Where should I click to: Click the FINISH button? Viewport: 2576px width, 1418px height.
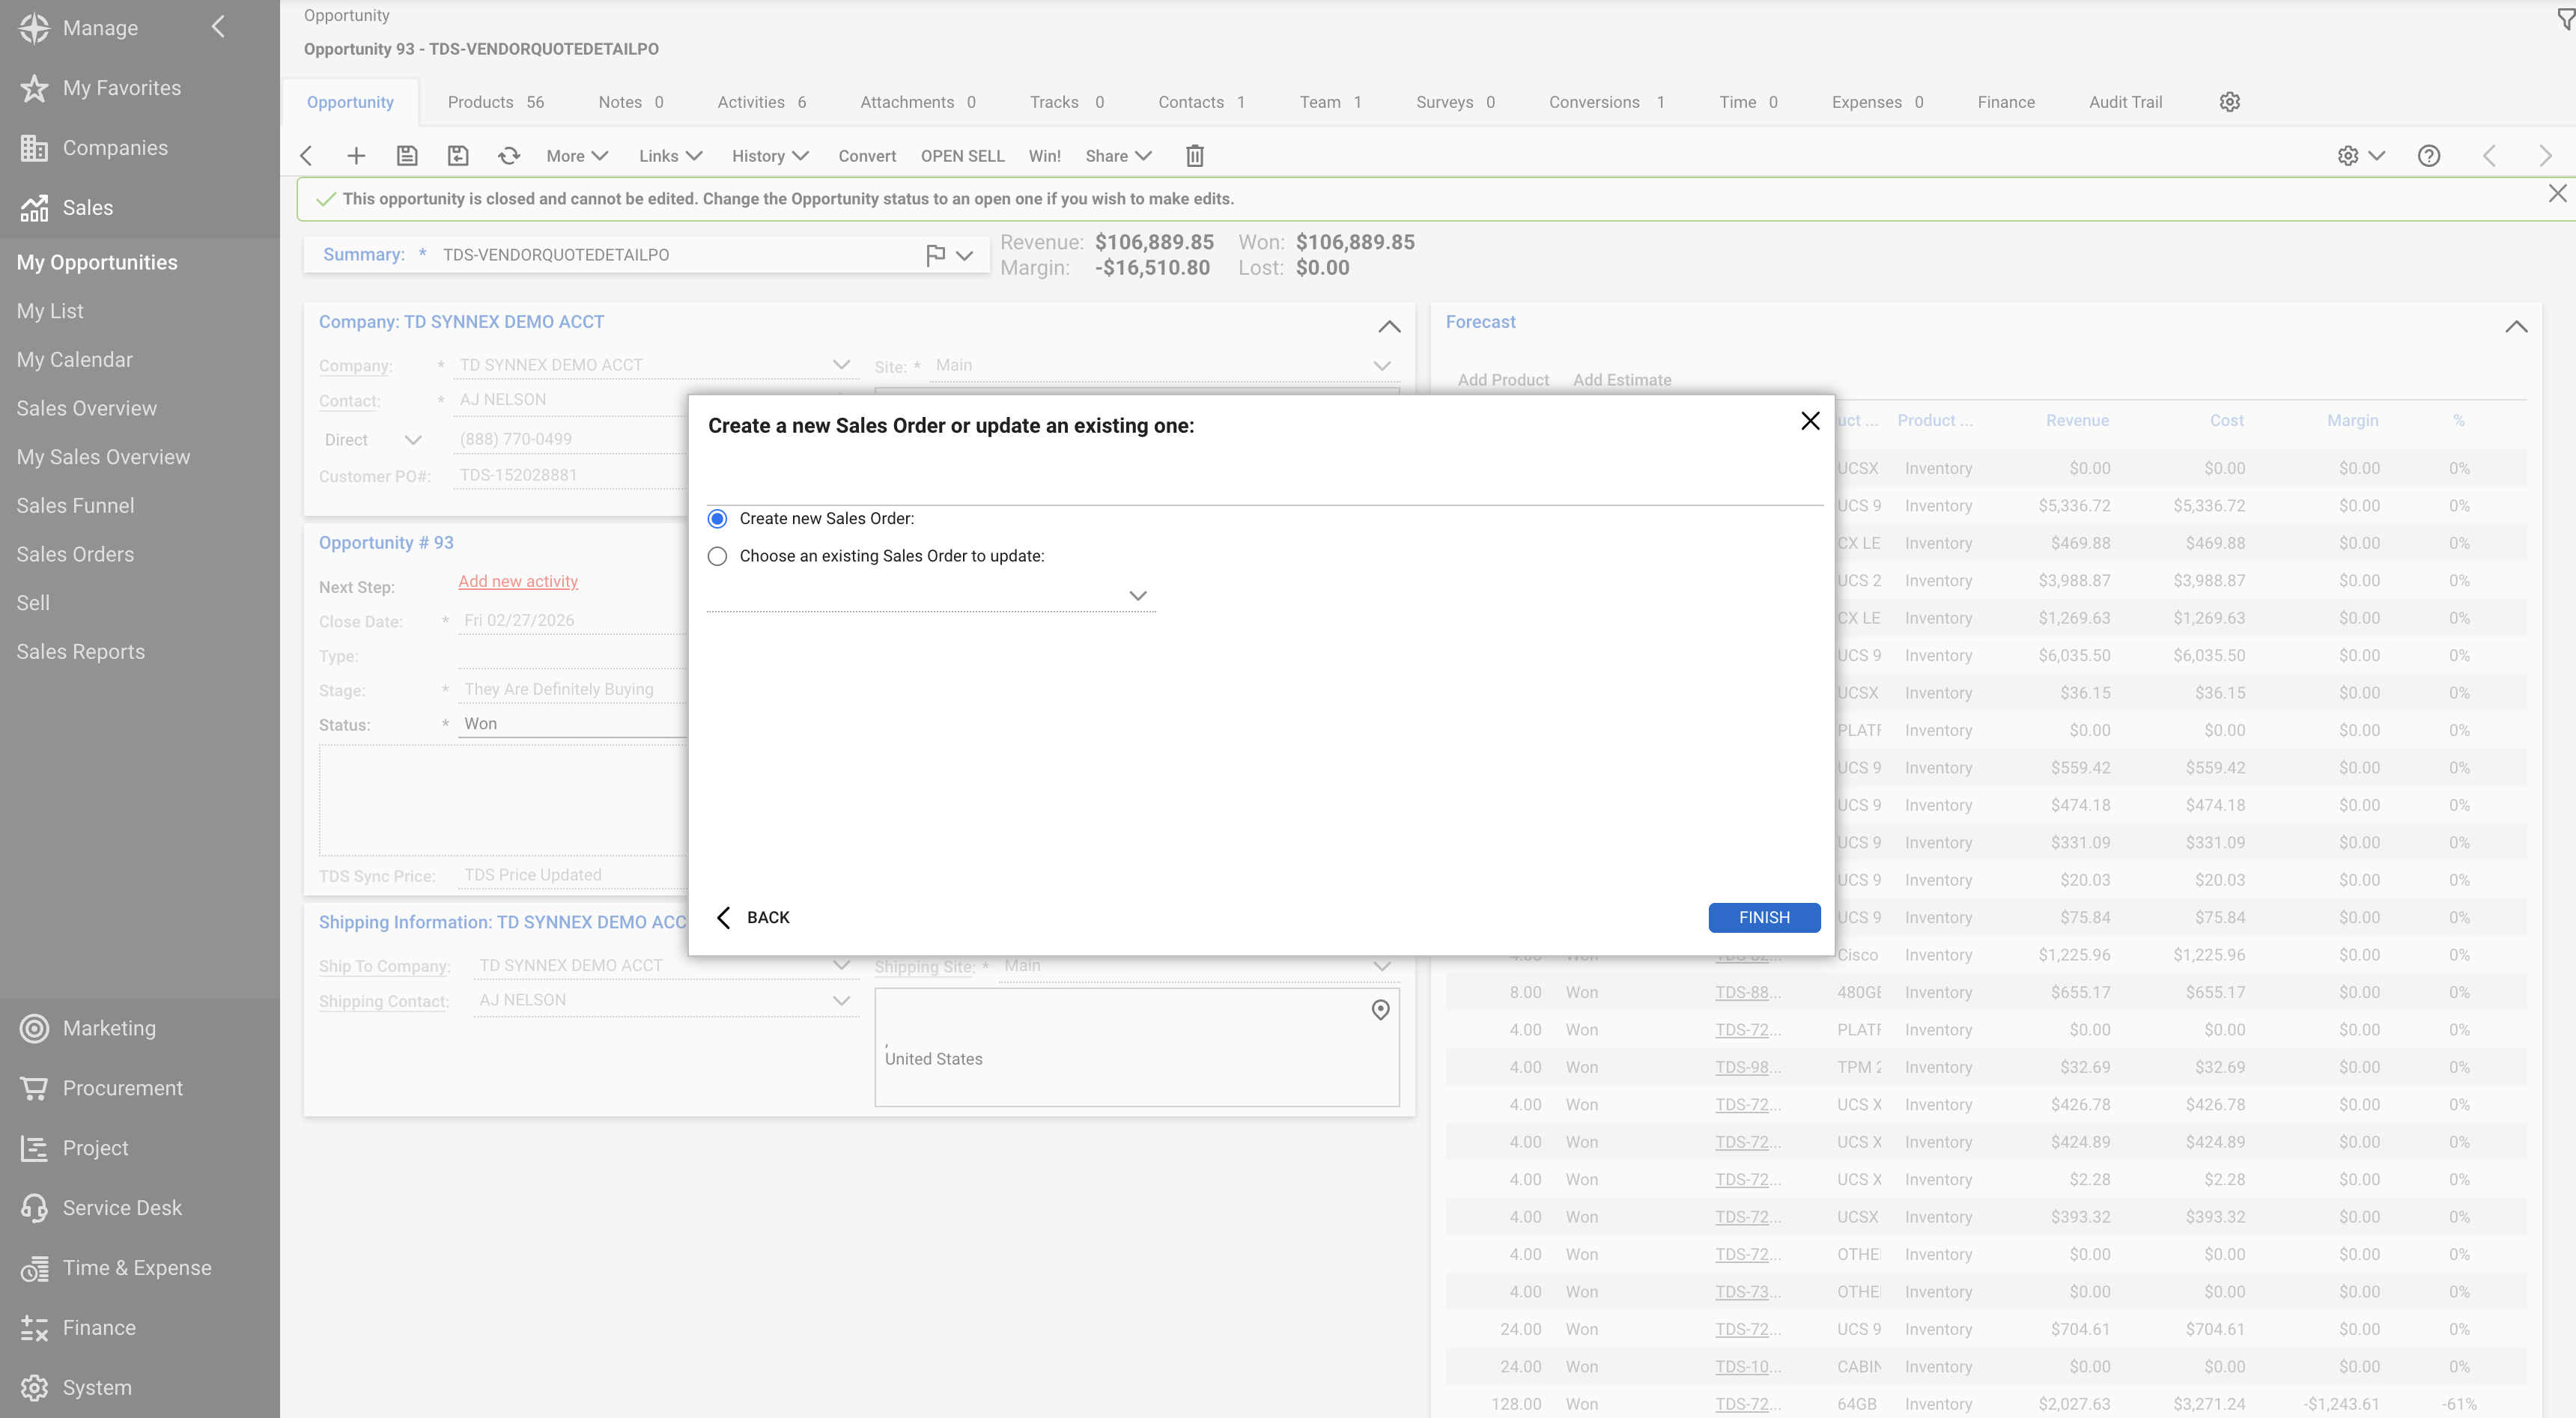click(x=1764, y=917)
